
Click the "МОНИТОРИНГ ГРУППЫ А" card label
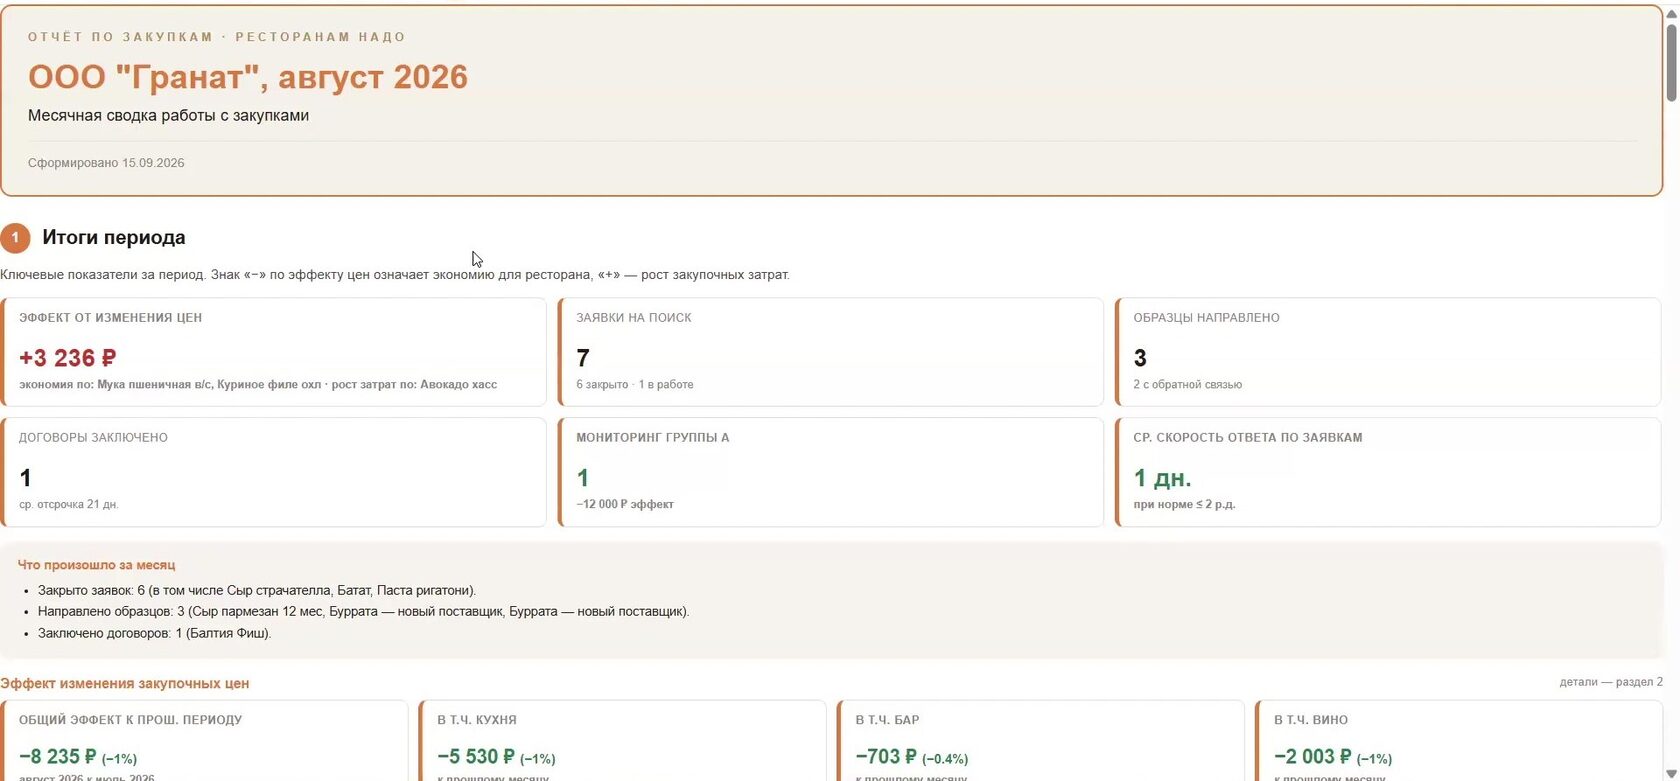653,438
